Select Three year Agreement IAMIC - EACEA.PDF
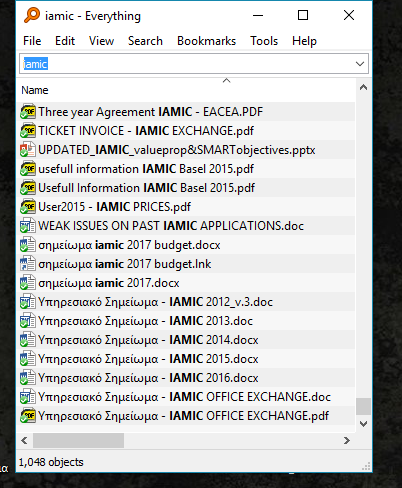The height and width of the screenshot is (488, 402). 151,112
